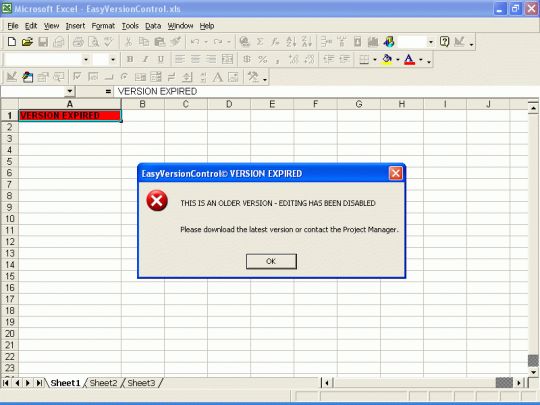This screenshot has height=405, width=540.
Task: Open the Name Box dropdown arrow
Action: [70, 91]
